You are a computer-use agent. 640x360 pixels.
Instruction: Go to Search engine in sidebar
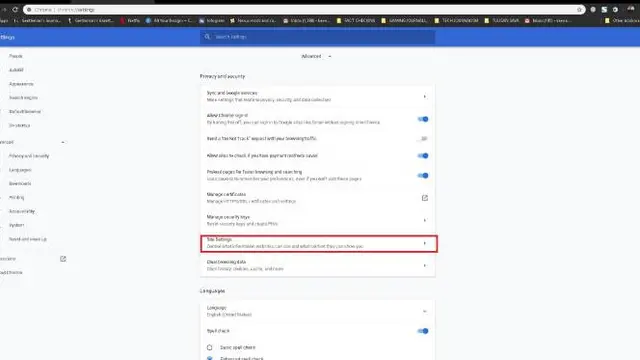point(23,98)
